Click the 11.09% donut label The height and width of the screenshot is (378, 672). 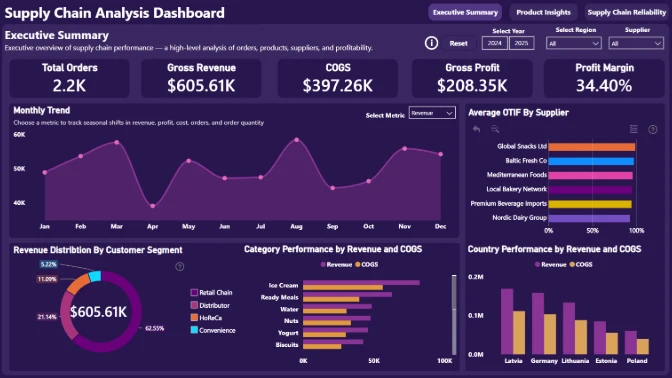47,279
